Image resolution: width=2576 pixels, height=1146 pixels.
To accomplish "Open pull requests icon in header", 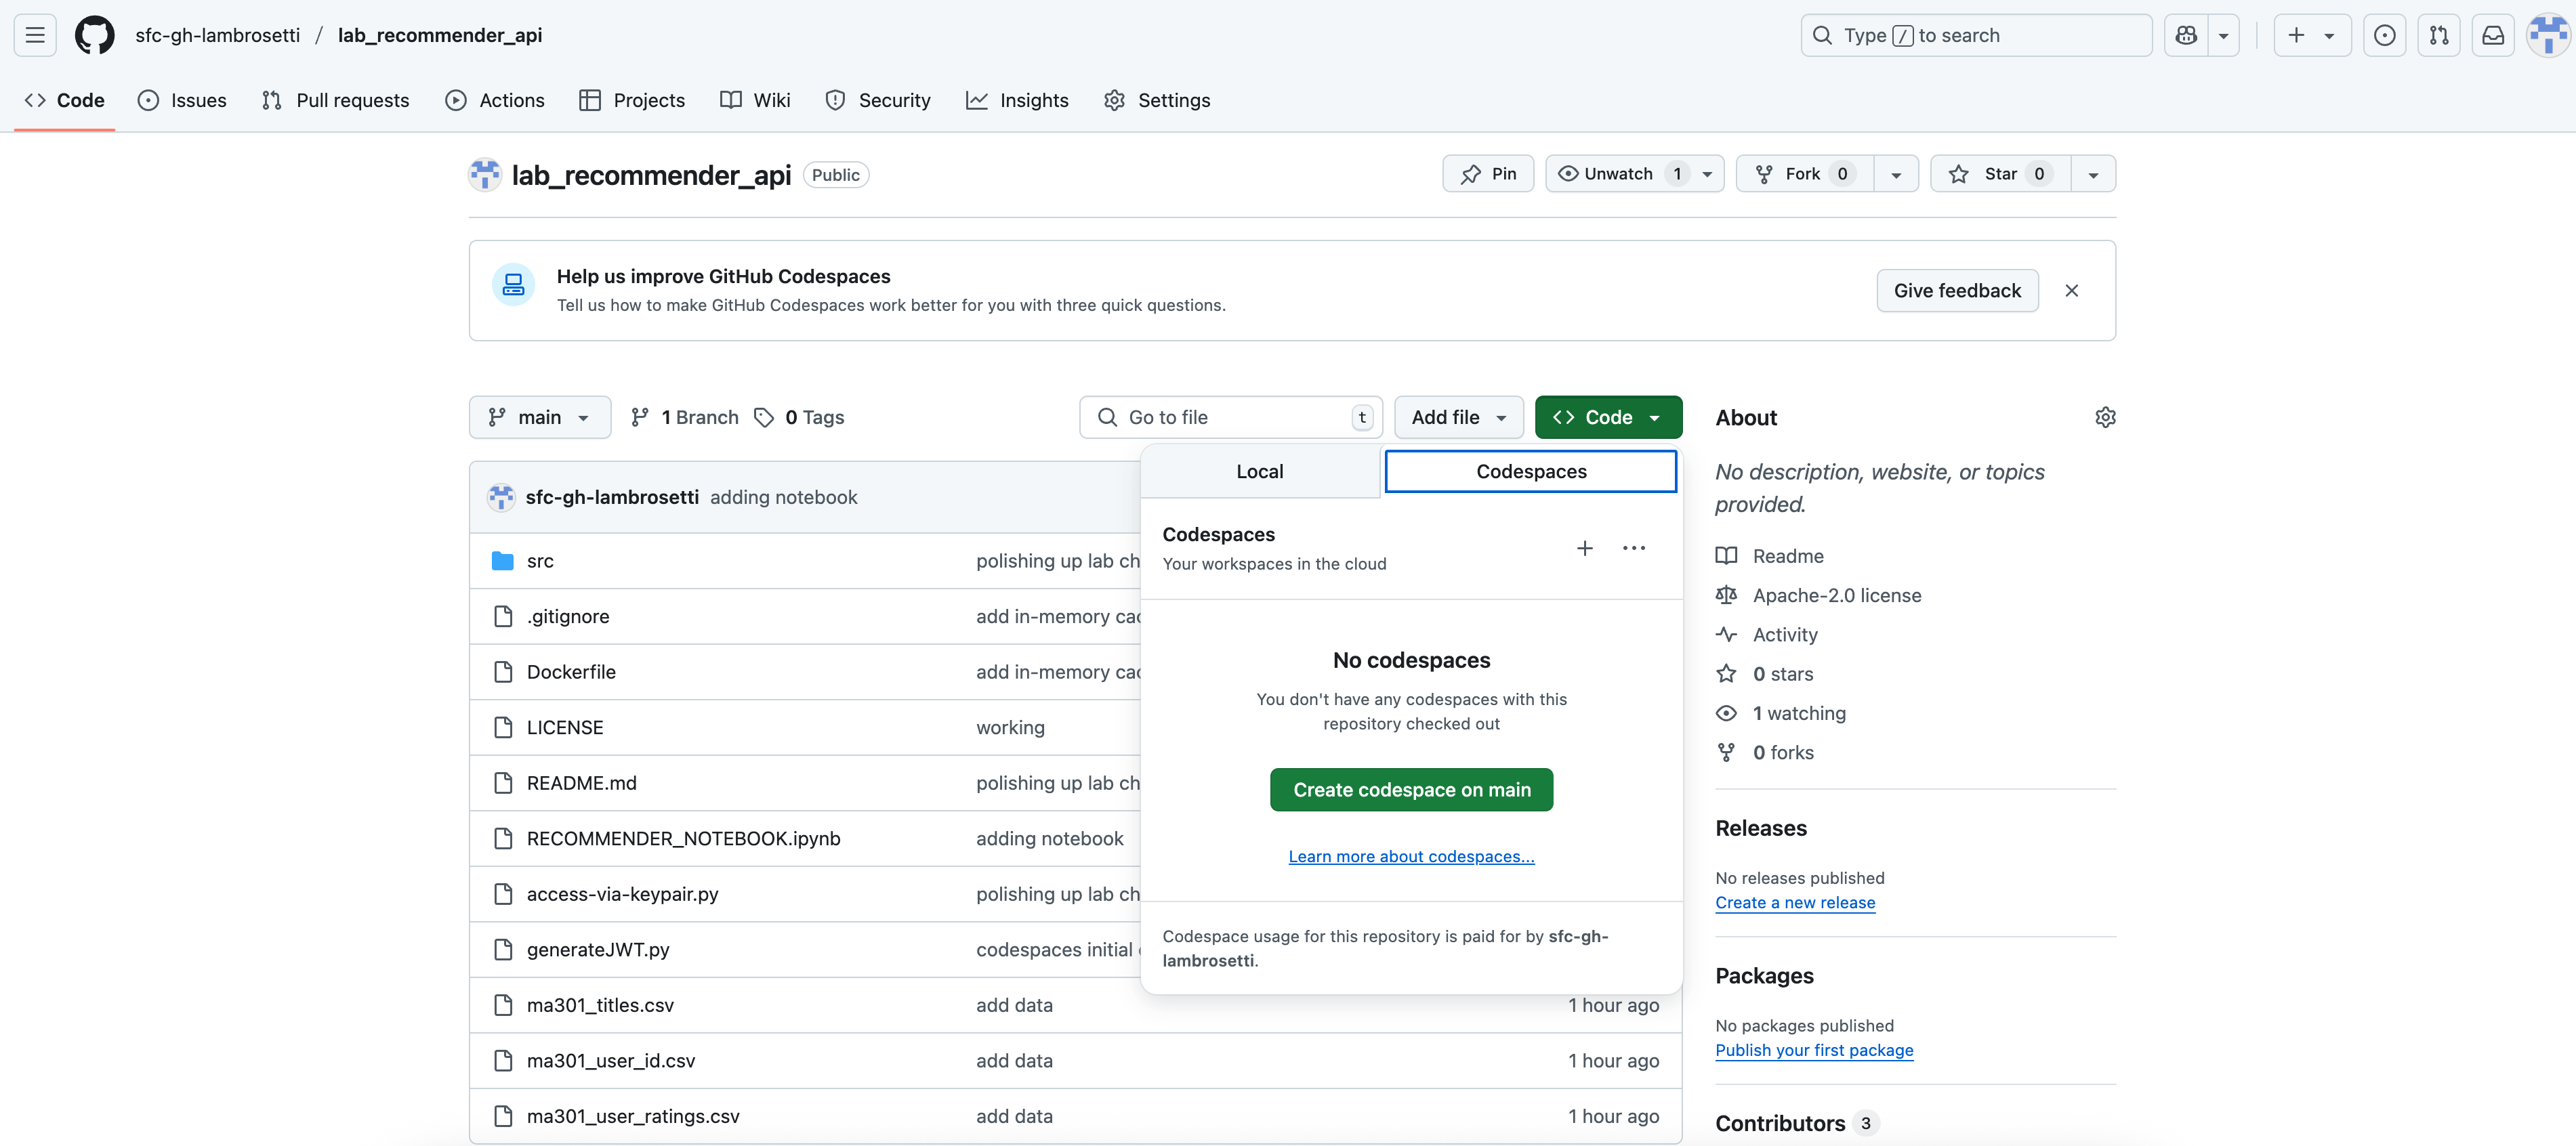I will click(2439, 35).
